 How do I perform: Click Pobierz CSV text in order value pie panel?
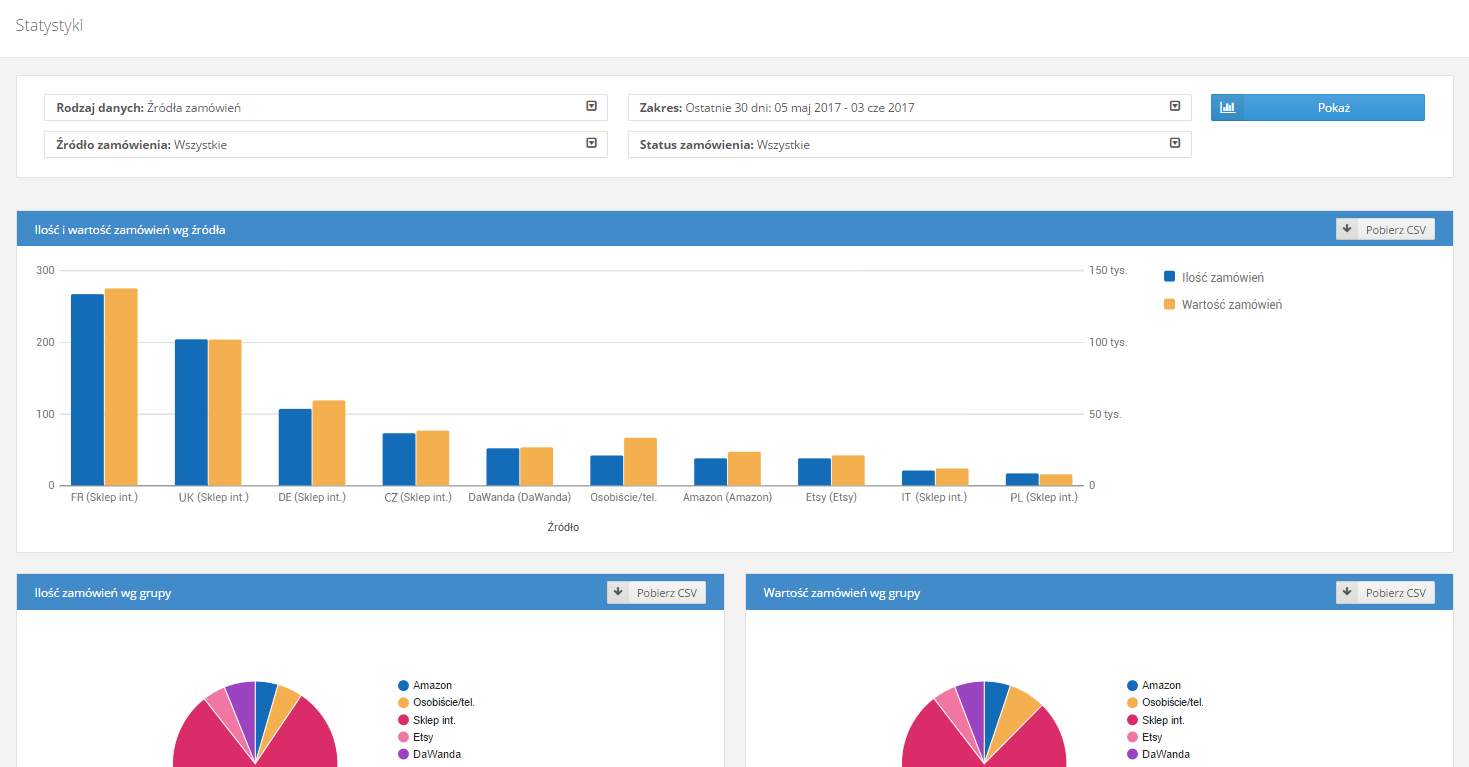pyautogui.click(x=1396, y=593)
